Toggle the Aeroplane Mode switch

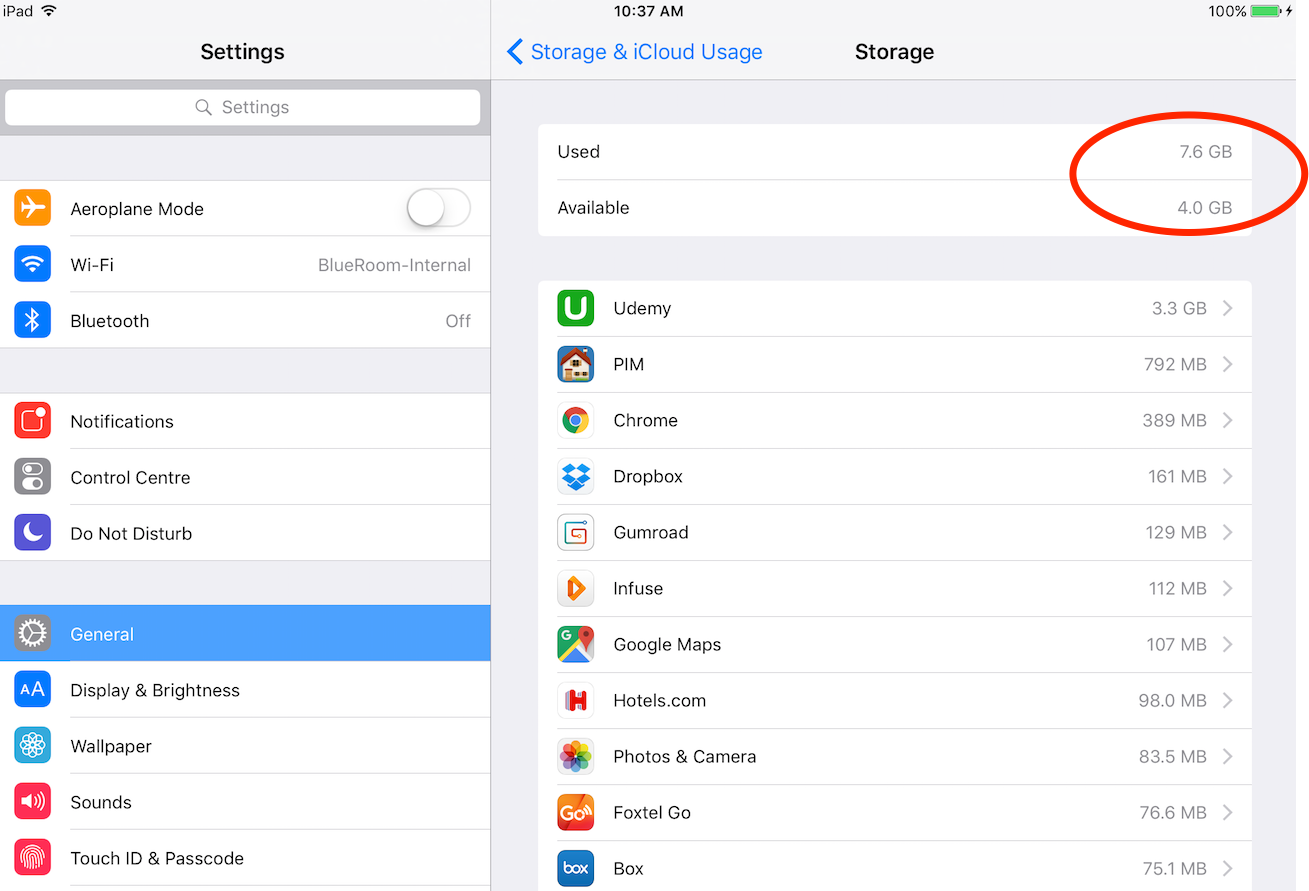tap(438, 208)
